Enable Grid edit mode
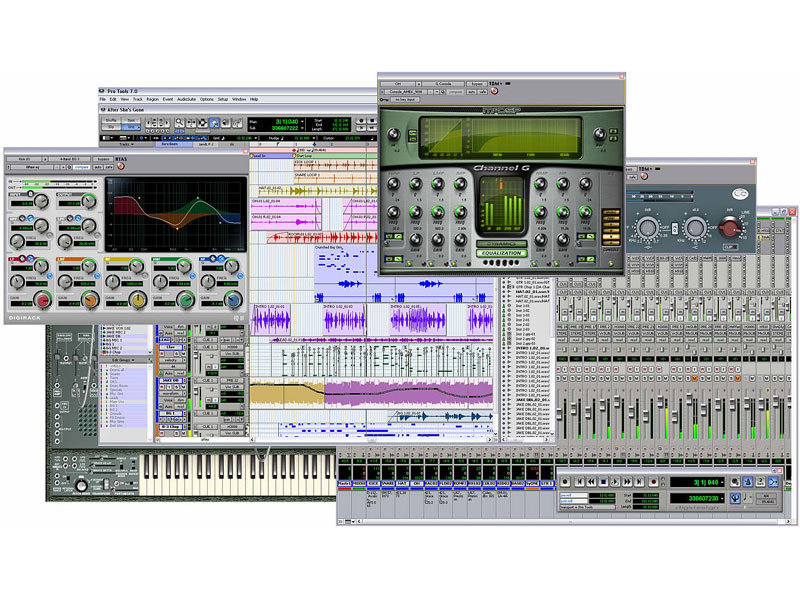The width and height of the screenshot is (800, 600). pyautogui.click(x=131, y=127)
